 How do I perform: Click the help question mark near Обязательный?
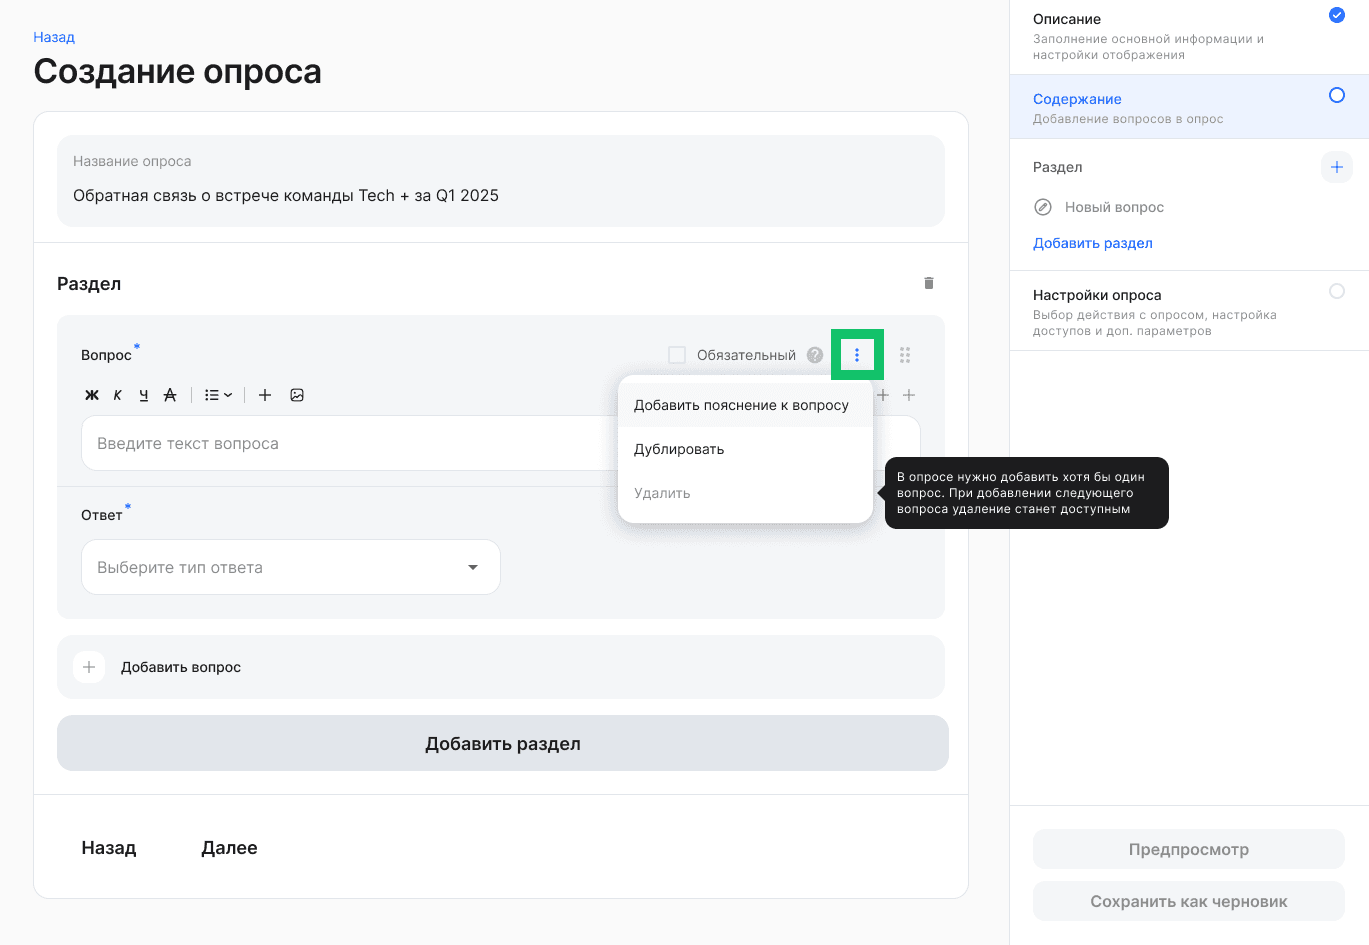pos(814,354)
